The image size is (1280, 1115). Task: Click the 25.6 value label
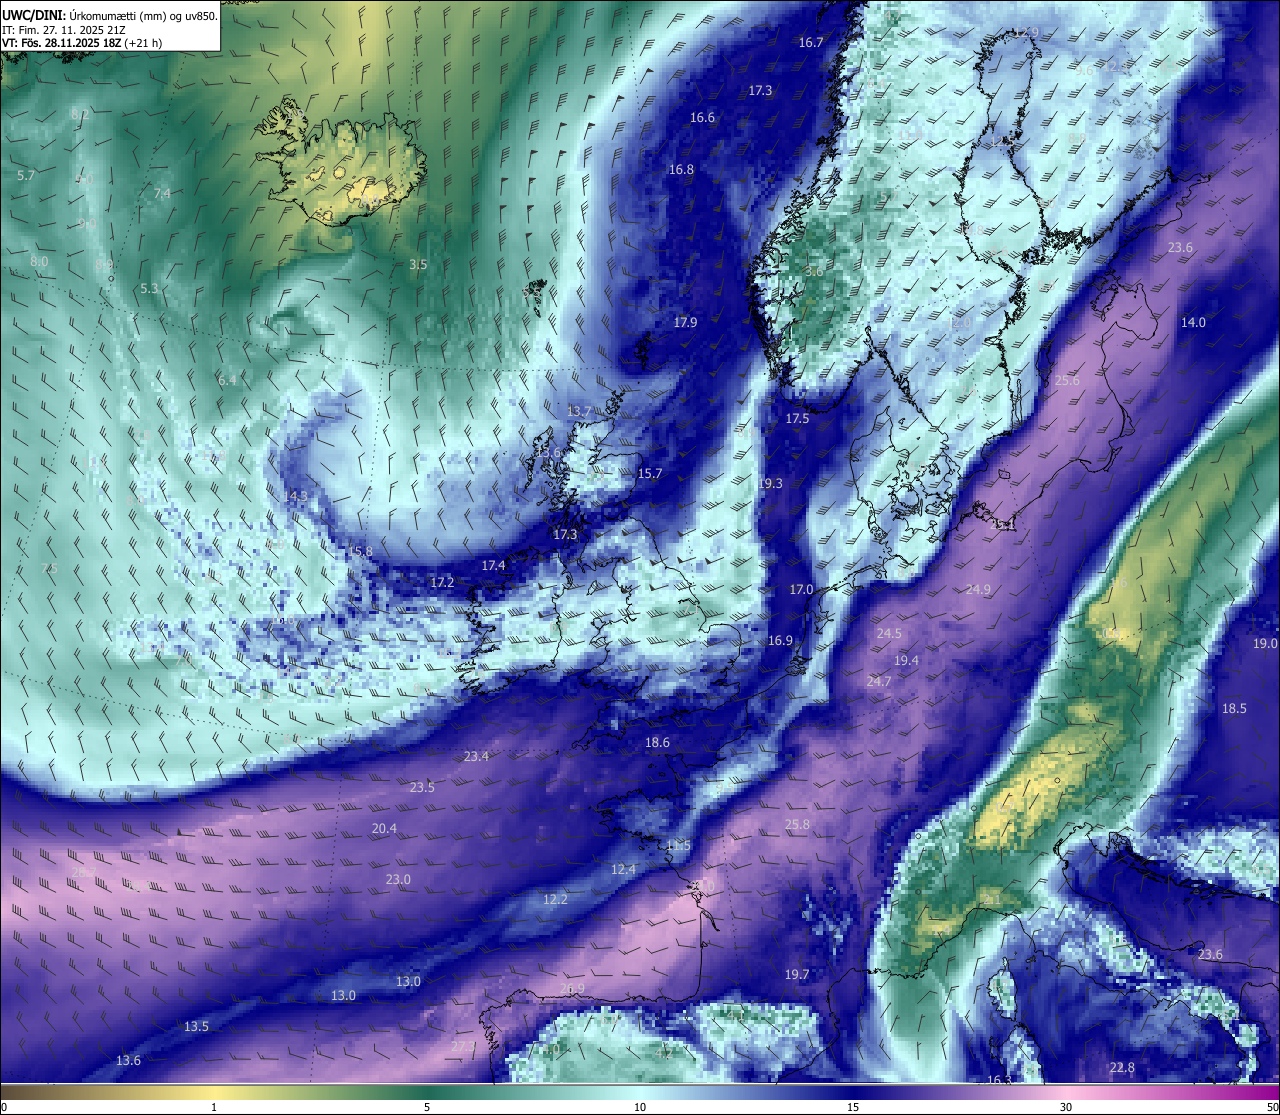tap(1067, 381)
